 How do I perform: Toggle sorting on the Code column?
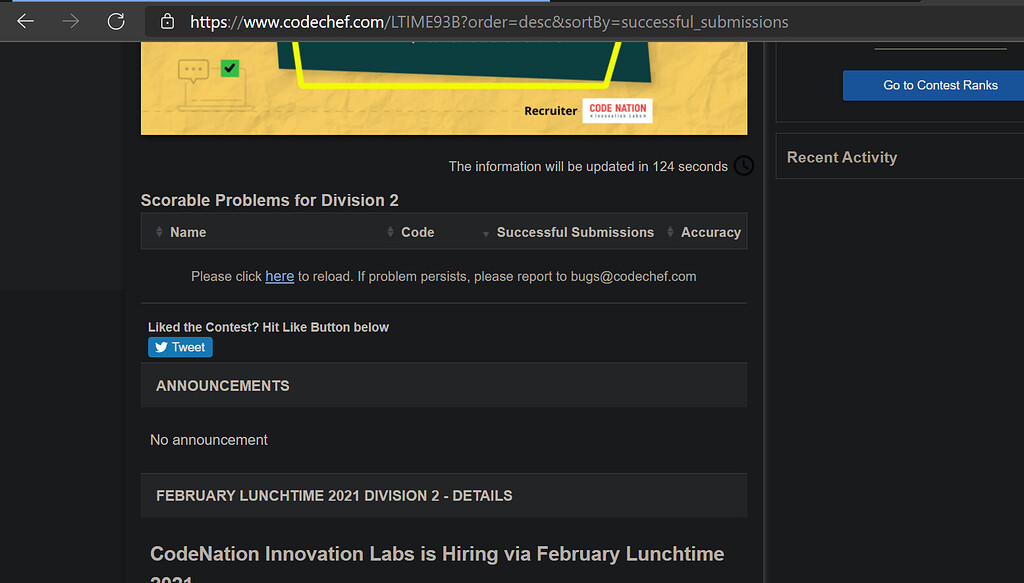(x=390, y=231)
